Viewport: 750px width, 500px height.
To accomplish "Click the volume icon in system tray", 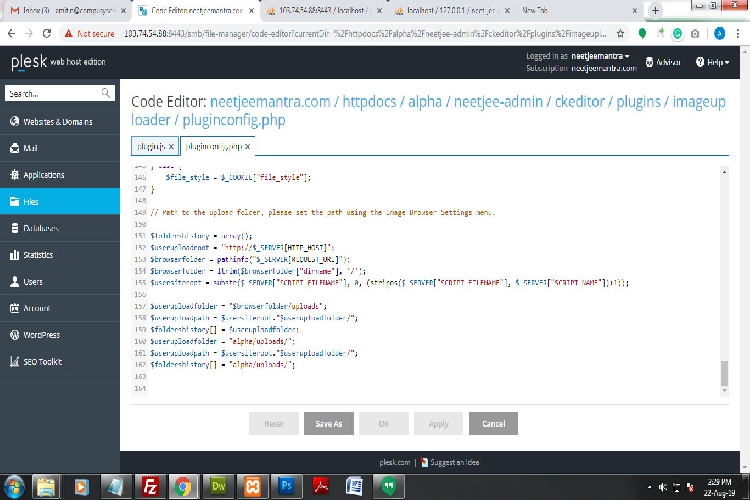I will [662, 487].
